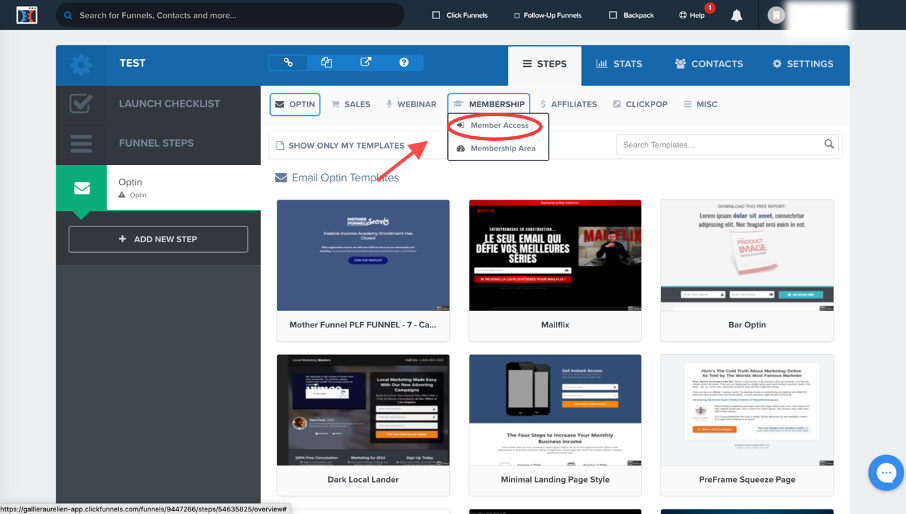Click ADD NEW STEP button
Viewport: 906px width, 514px height.
tap(158, 239)
